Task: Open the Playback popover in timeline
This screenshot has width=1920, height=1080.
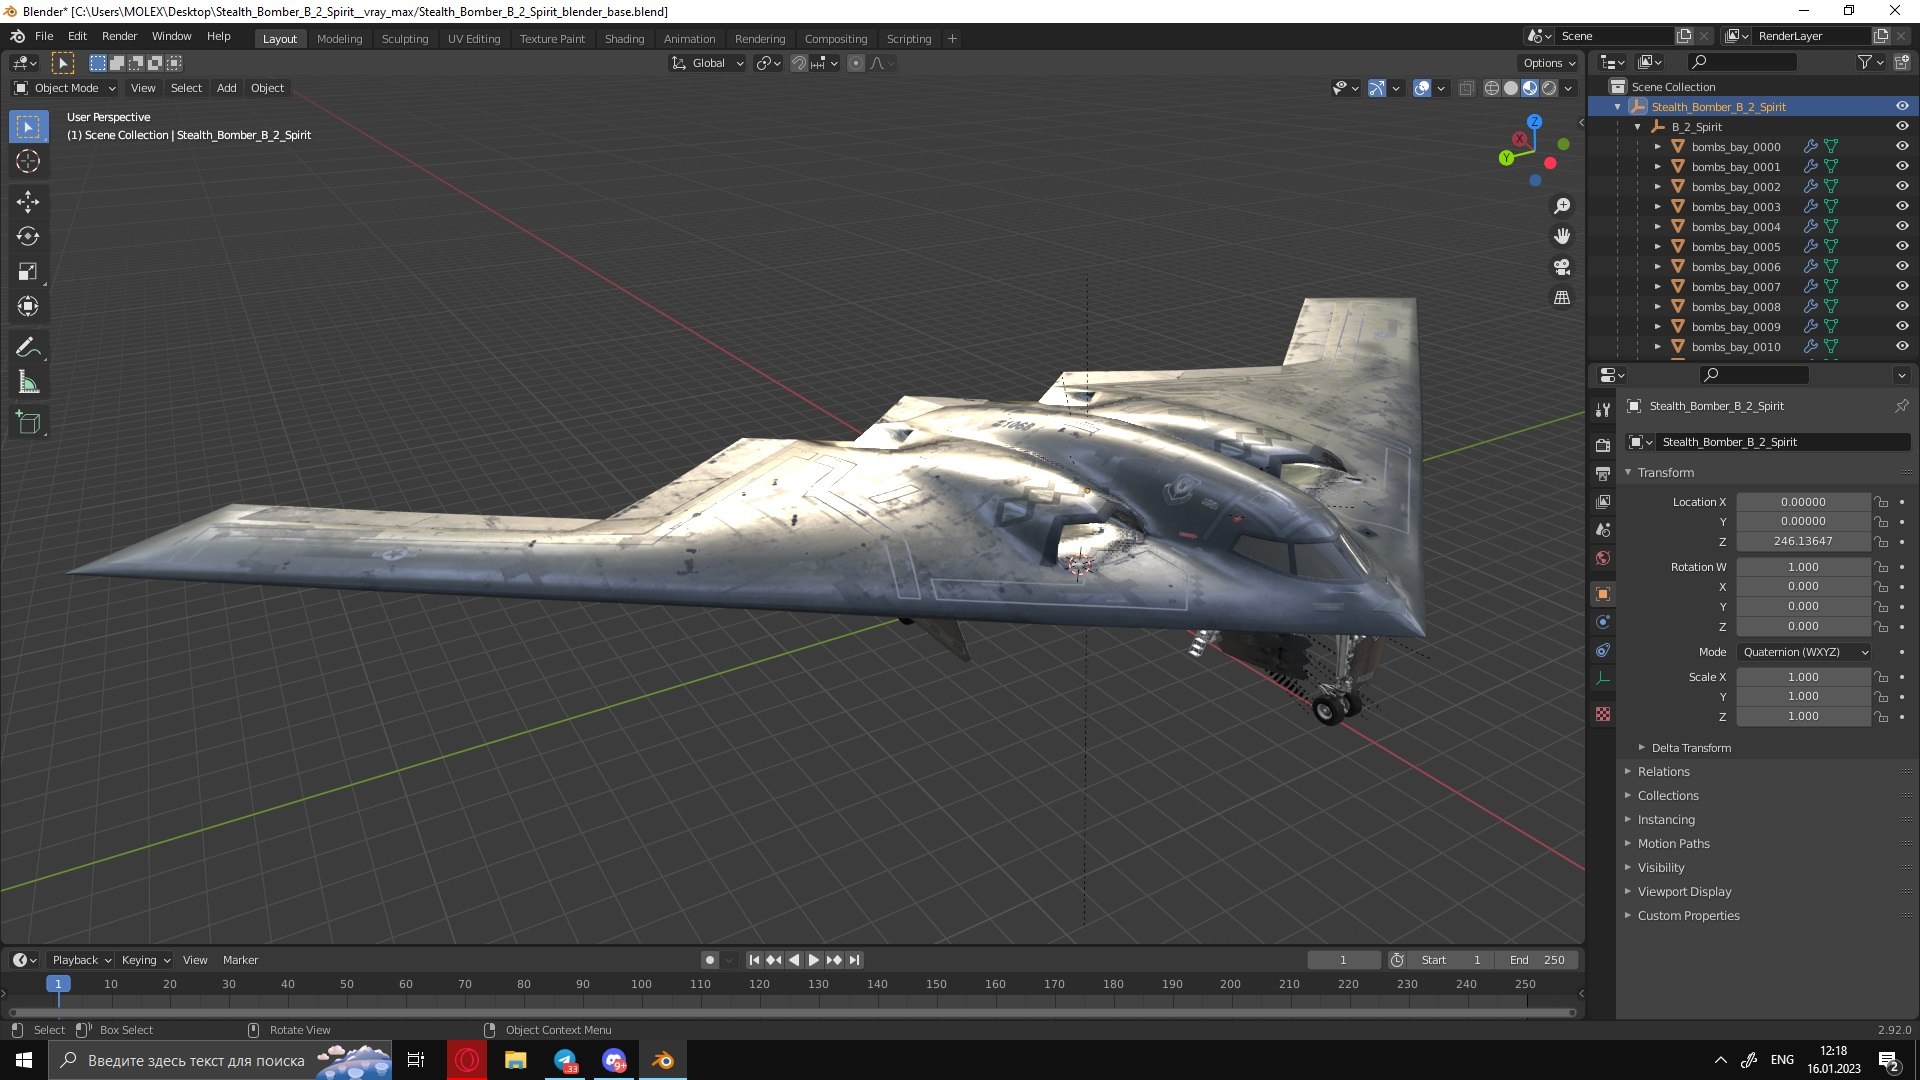Action: tap(81, 960)
